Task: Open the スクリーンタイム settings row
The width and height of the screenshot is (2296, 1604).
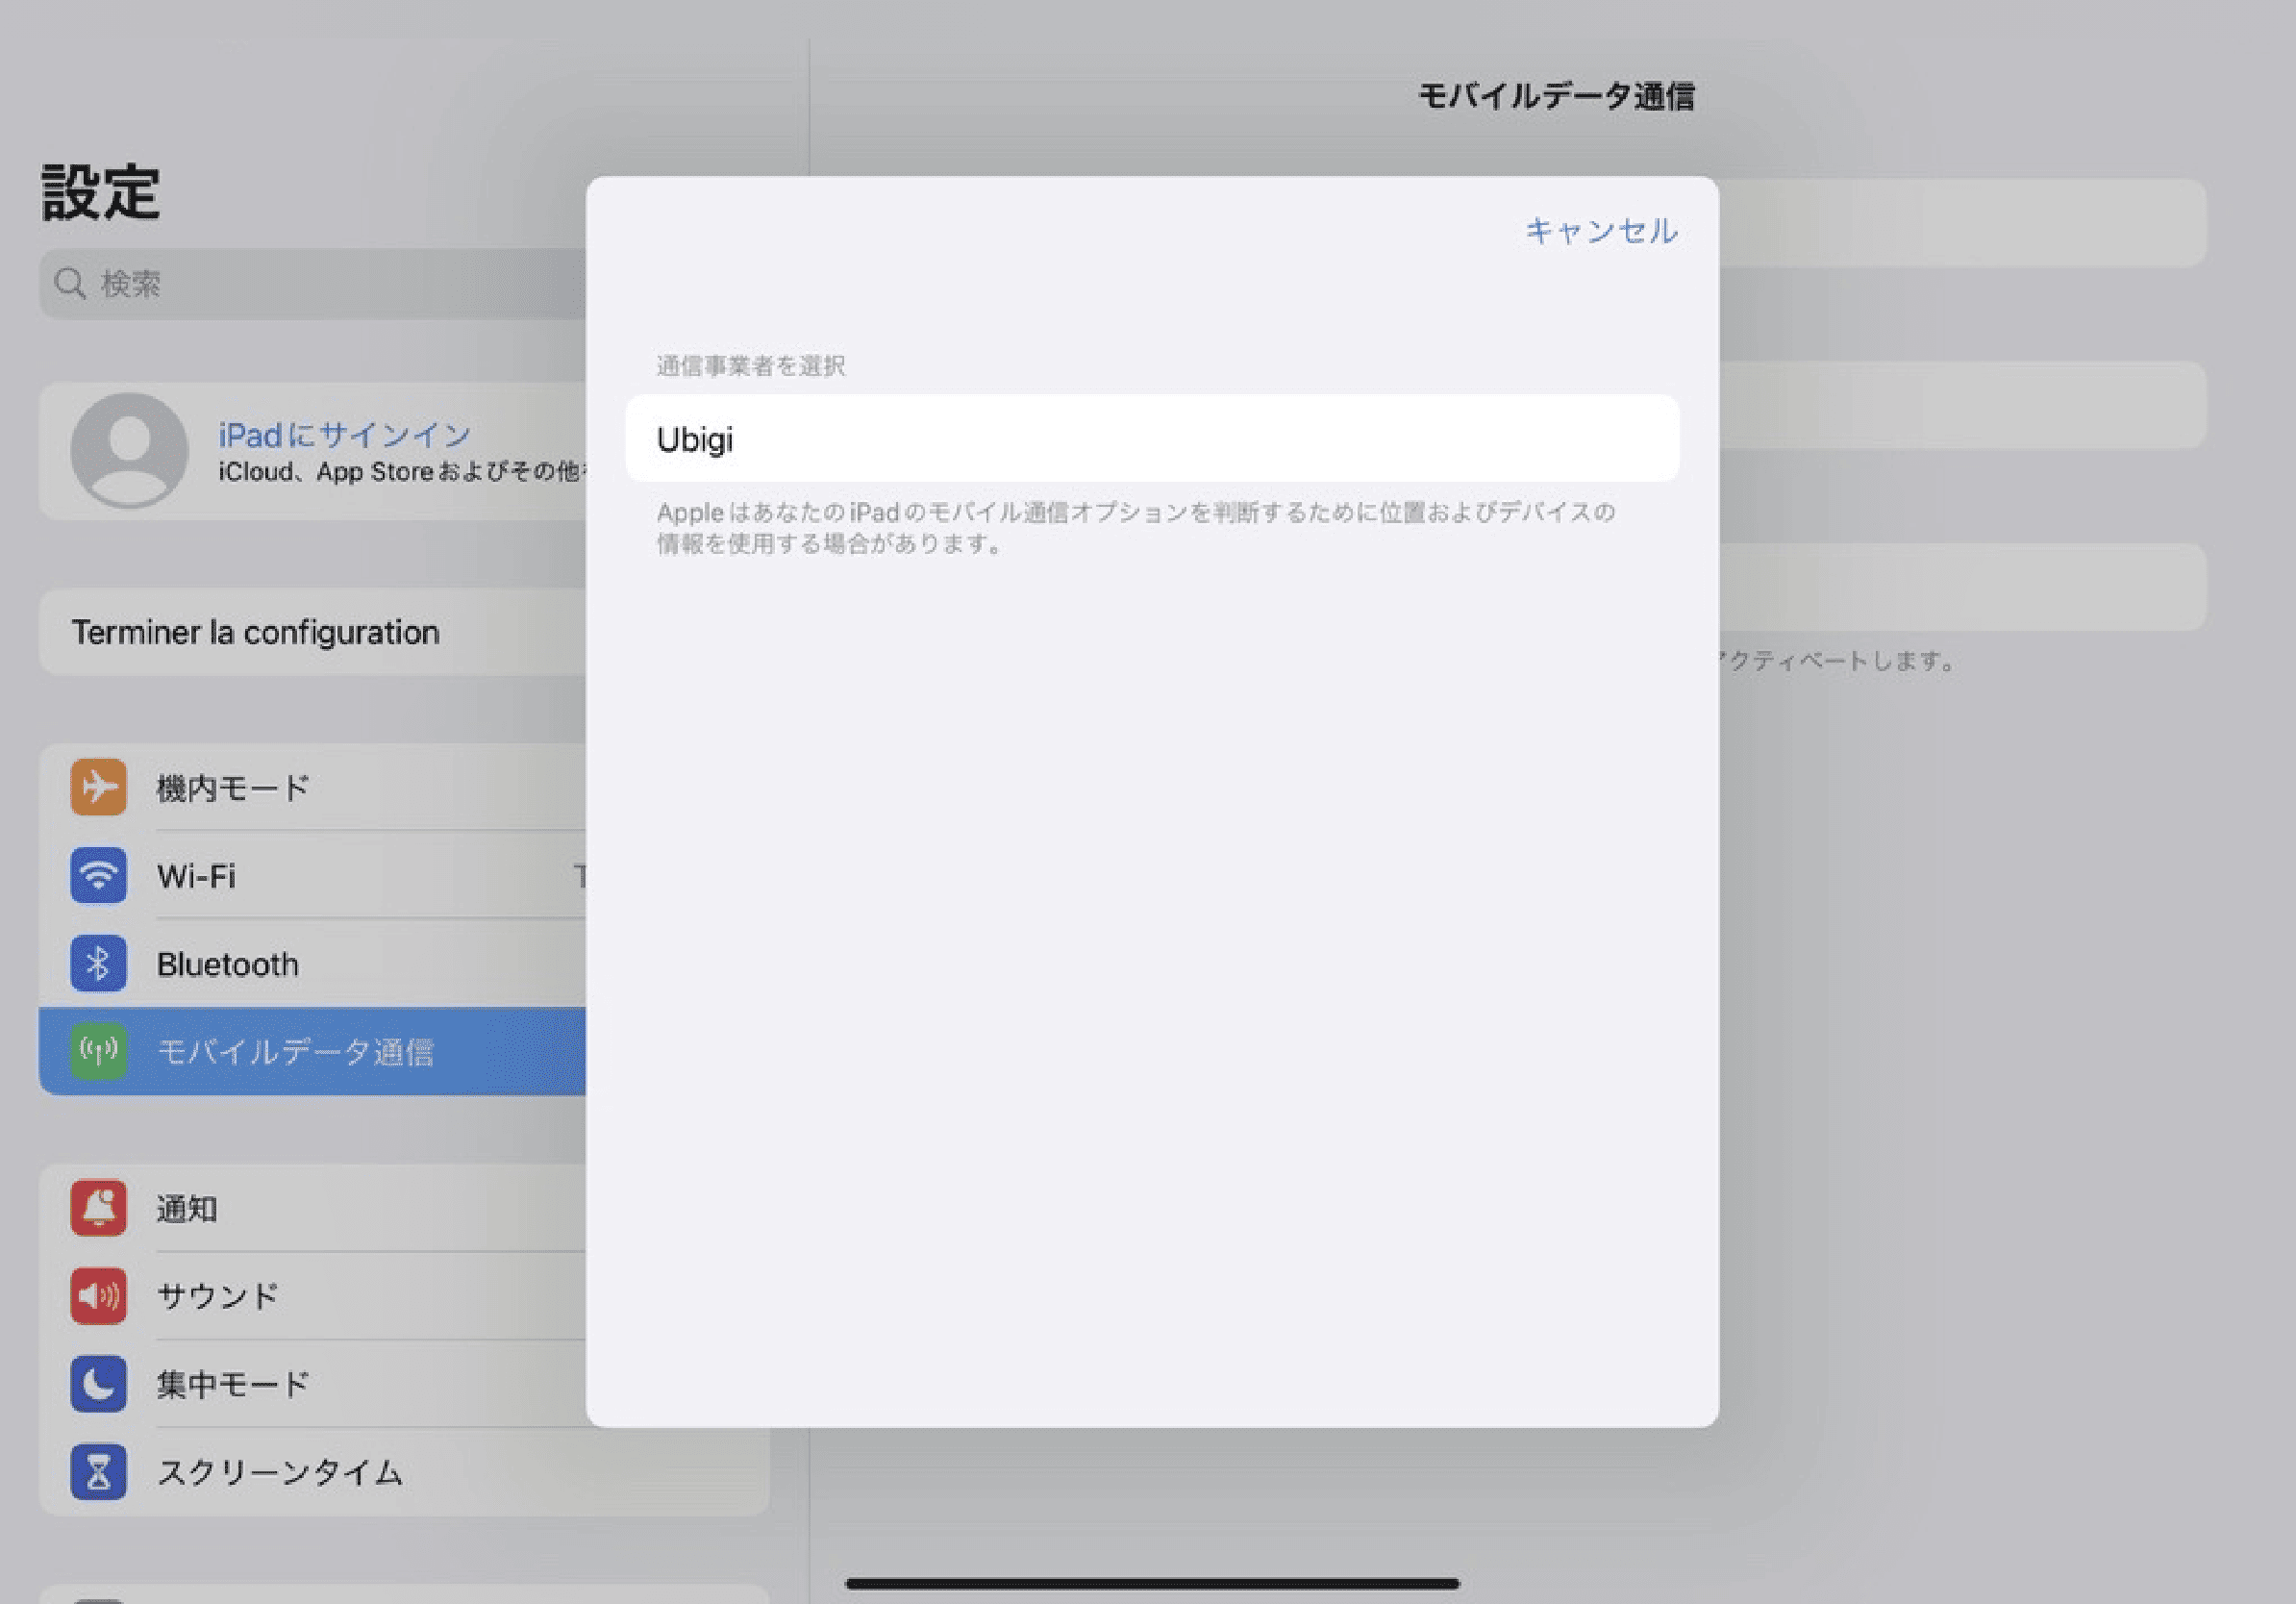Action: 405,1472
